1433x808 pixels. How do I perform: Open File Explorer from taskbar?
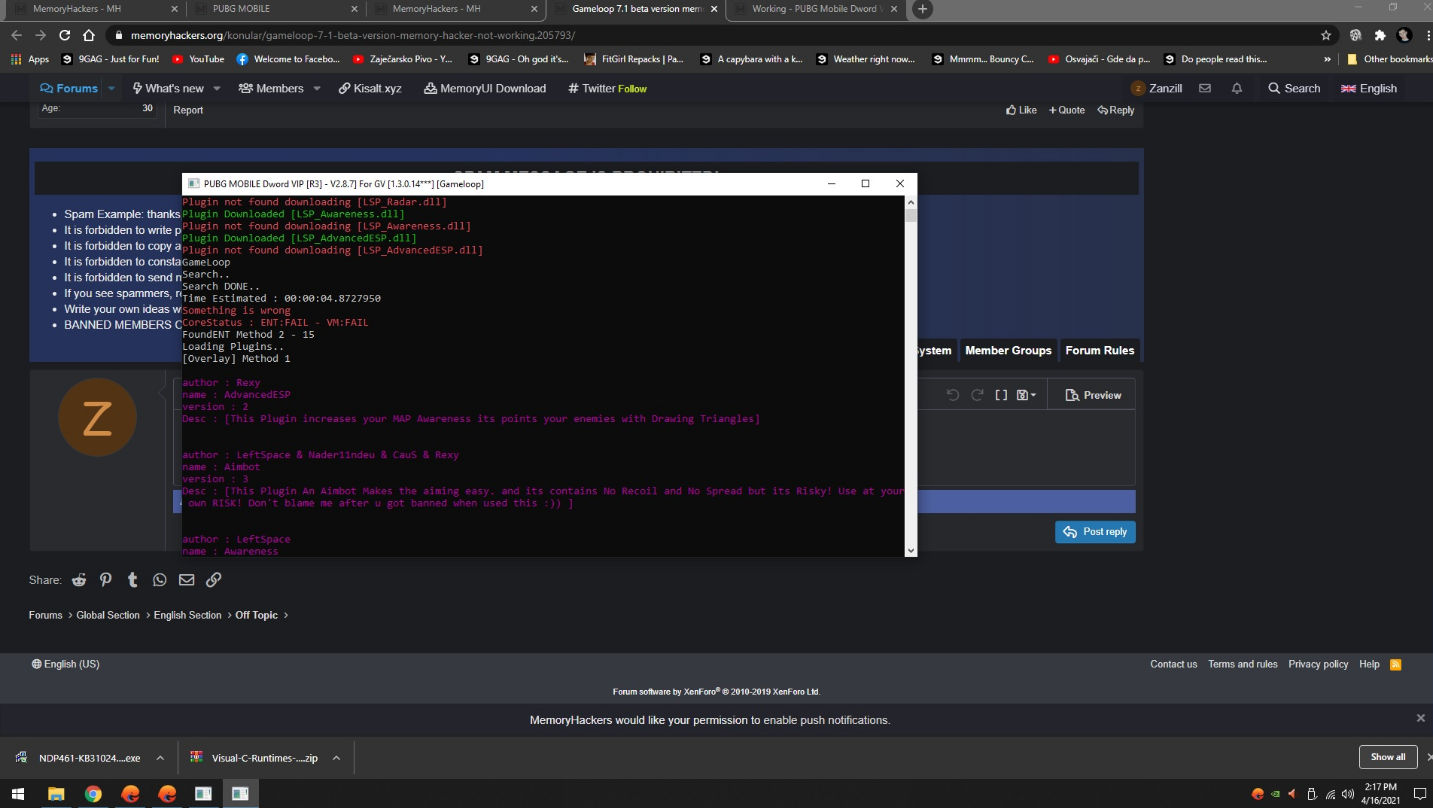click(x=56, y=794)
